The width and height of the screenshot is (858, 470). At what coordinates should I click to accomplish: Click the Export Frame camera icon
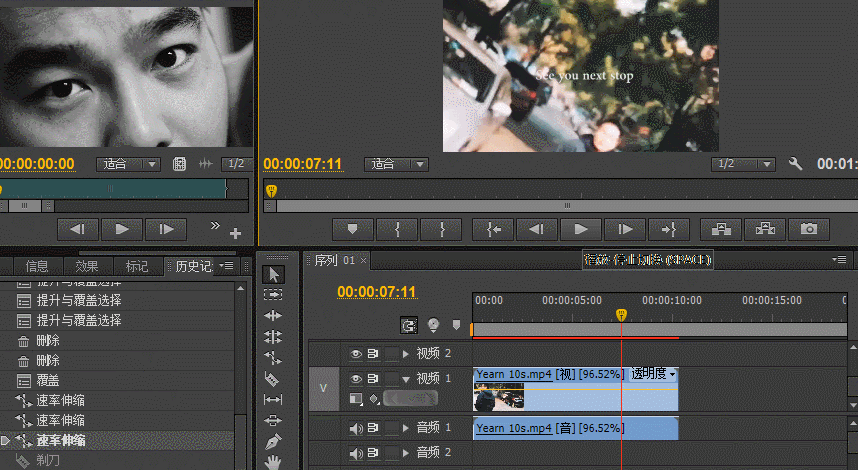[808, 229]
